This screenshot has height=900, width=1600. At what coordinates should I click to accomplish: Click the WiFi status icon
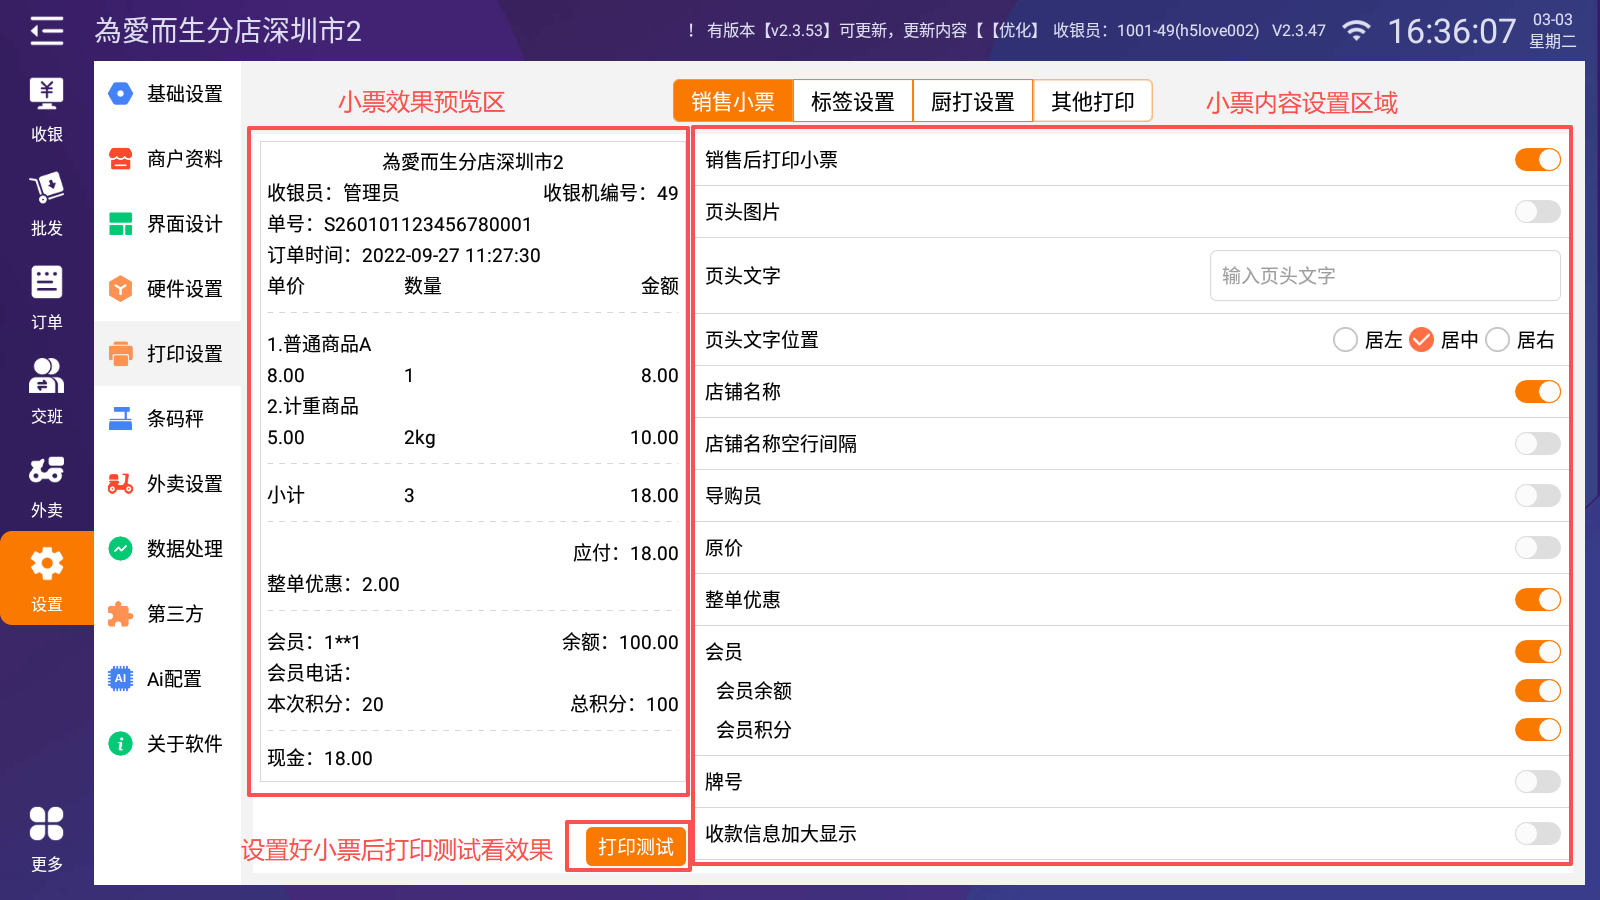1356,31
